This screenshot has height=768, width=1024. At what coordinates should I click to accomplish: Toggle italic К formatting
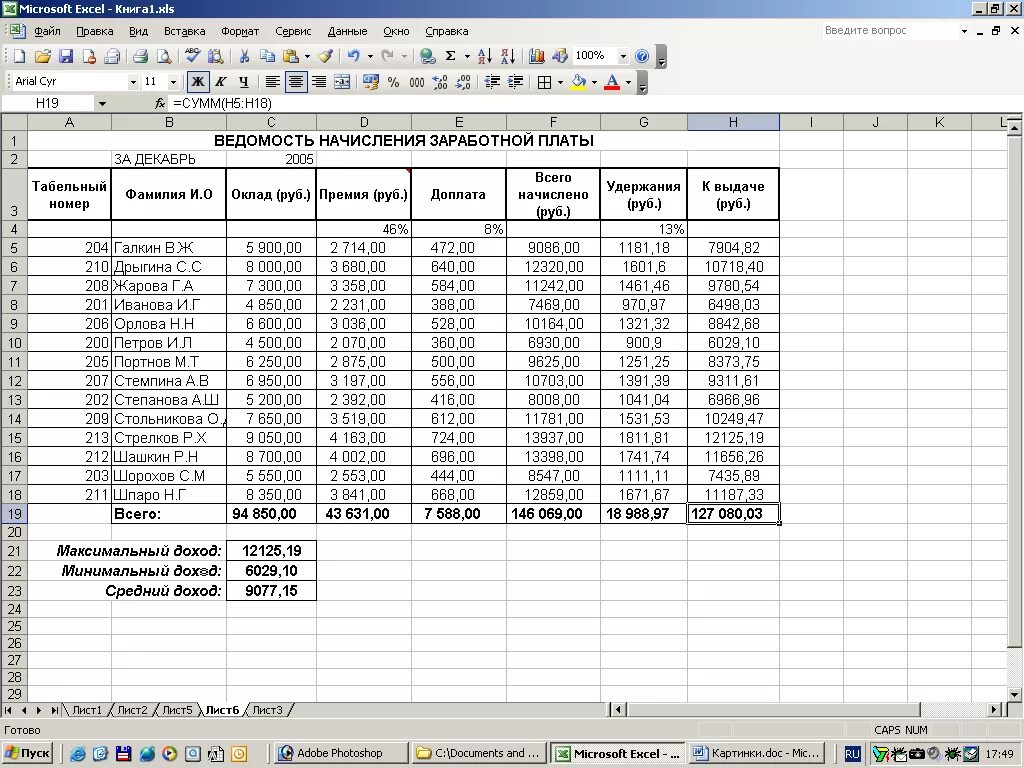[x=221, y=82]
